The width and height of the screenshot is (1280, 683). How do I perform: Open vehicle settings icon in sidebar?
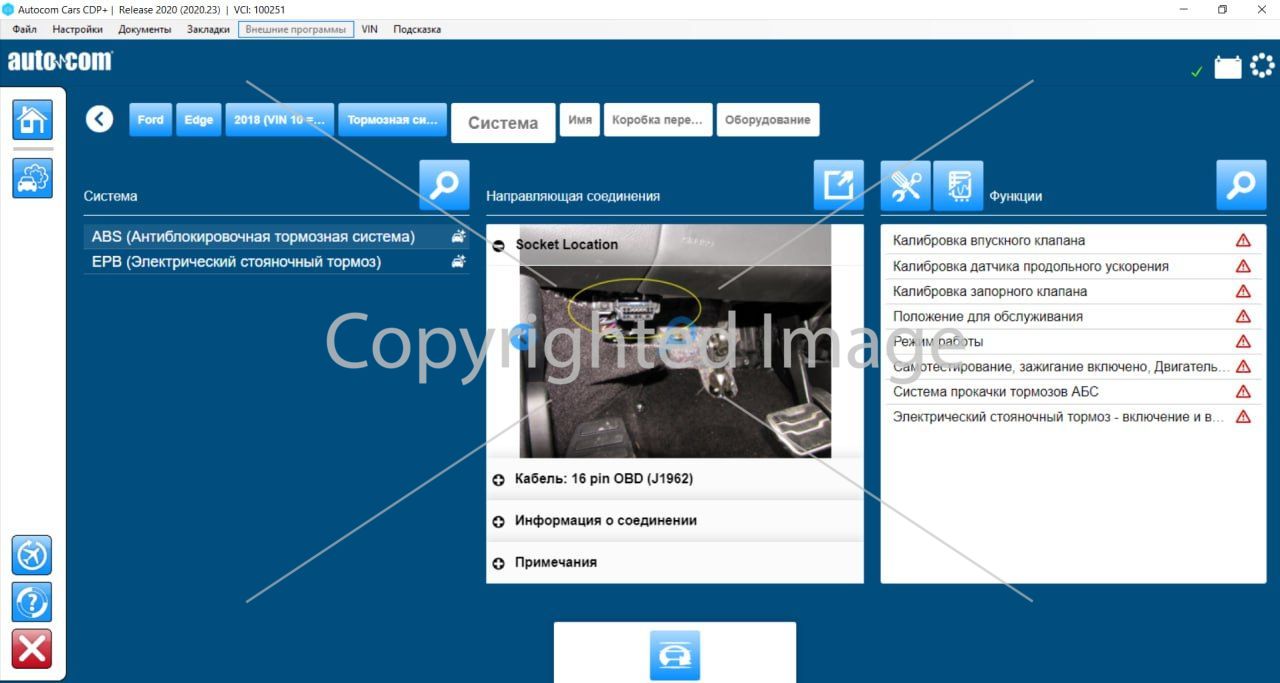click(32, 178)
